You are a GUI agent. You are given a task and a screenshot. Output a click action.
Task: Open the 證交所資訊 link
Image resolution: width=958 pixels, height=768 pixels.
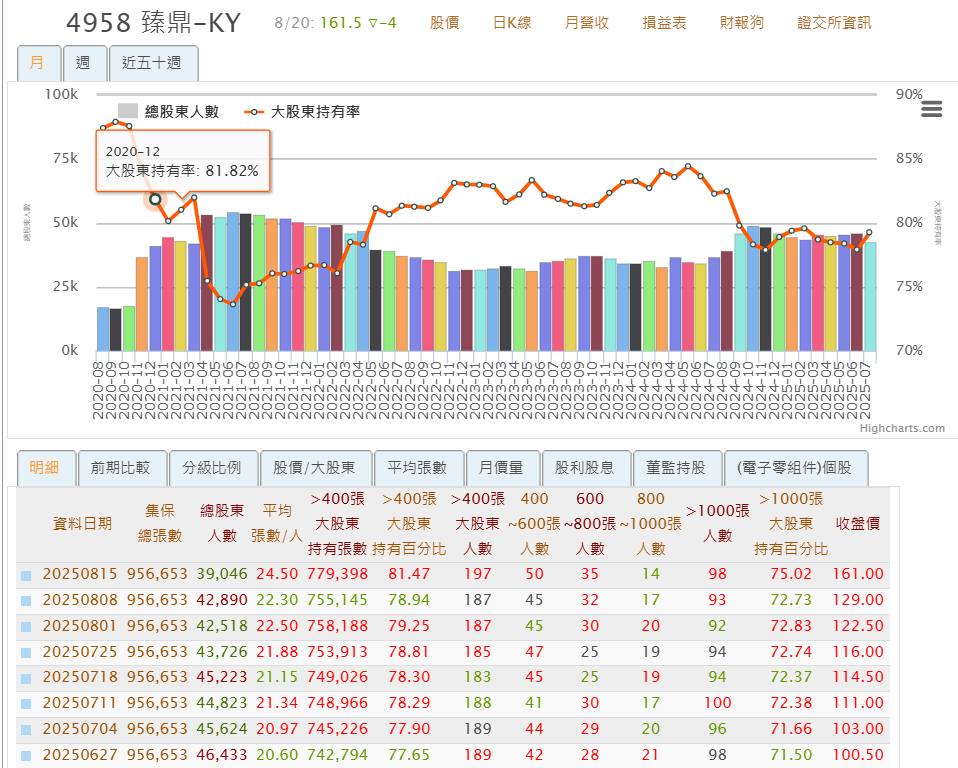pos(833,22)
